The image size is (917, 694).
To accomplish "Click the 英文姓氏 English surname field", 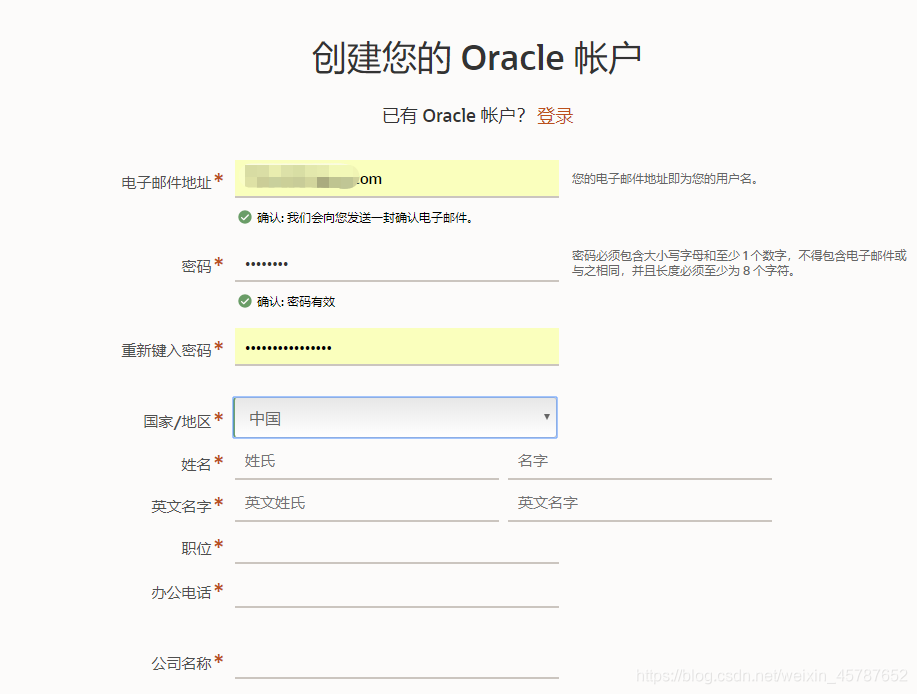I will click(x=367, y=504).
